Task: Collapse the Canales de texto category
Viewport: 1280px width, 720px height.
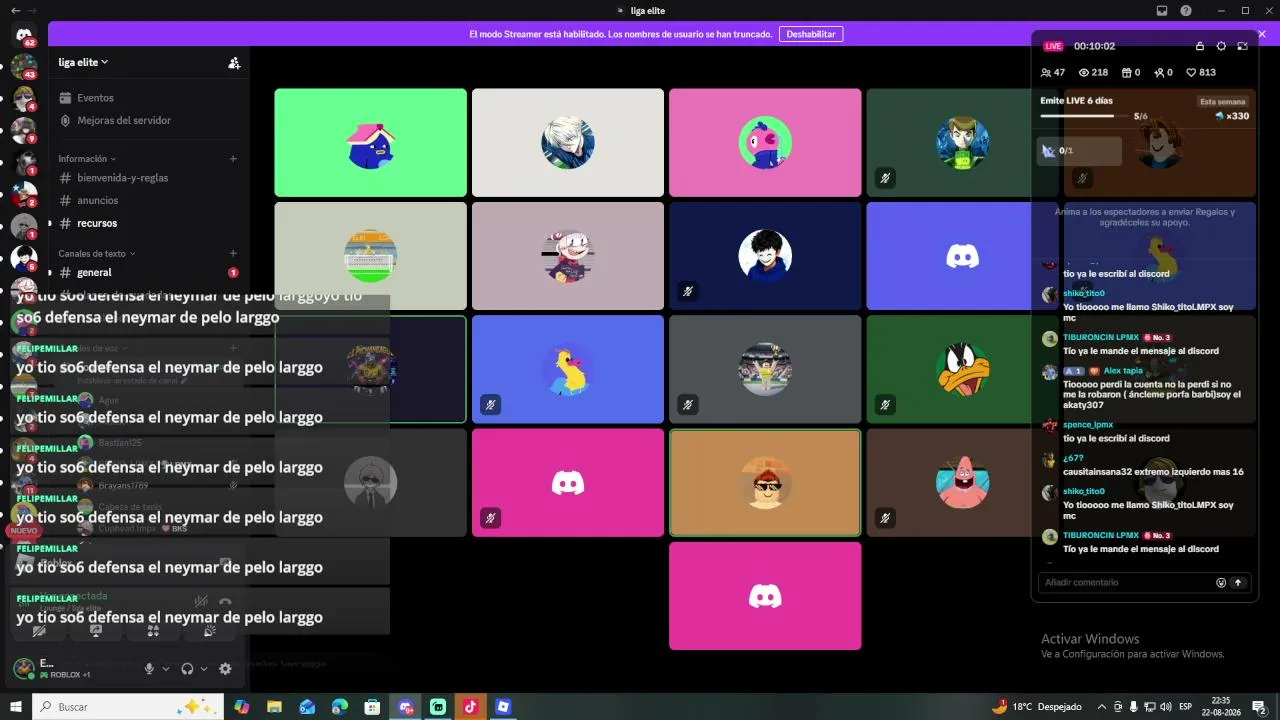Action: (97, 254)
